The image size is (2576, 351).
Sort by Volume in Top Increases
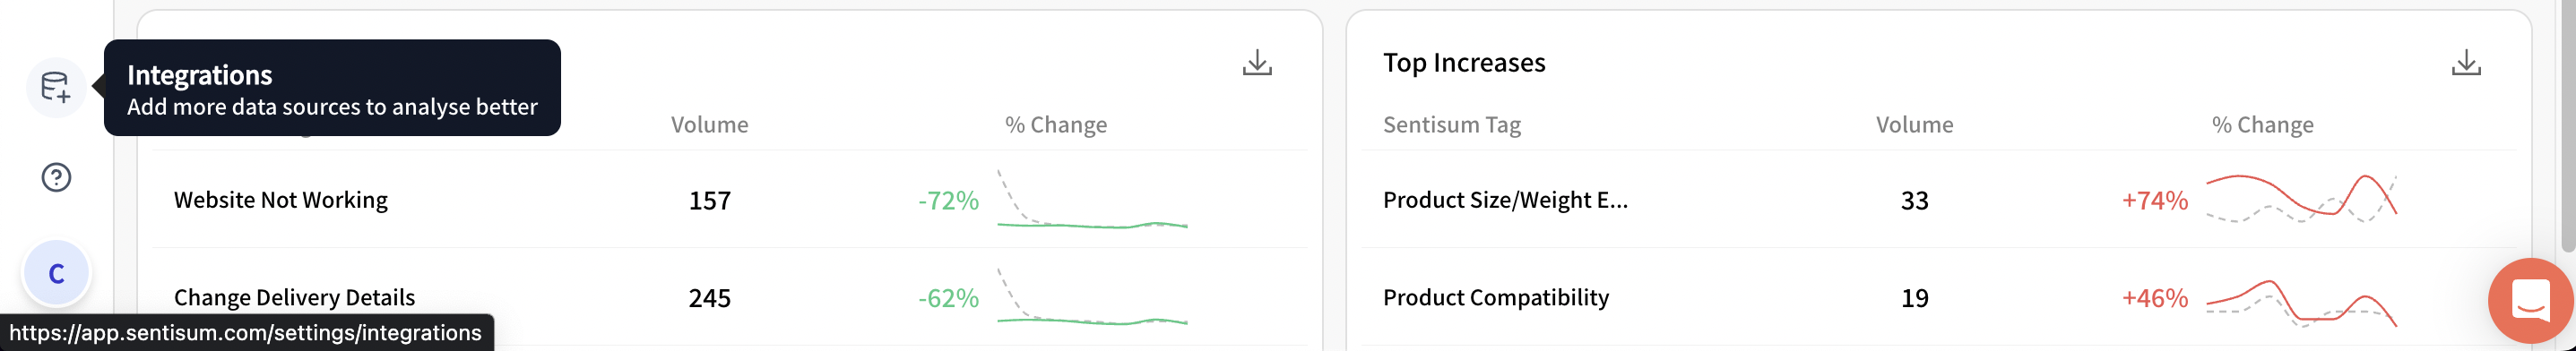click(x=1914, y=125)
